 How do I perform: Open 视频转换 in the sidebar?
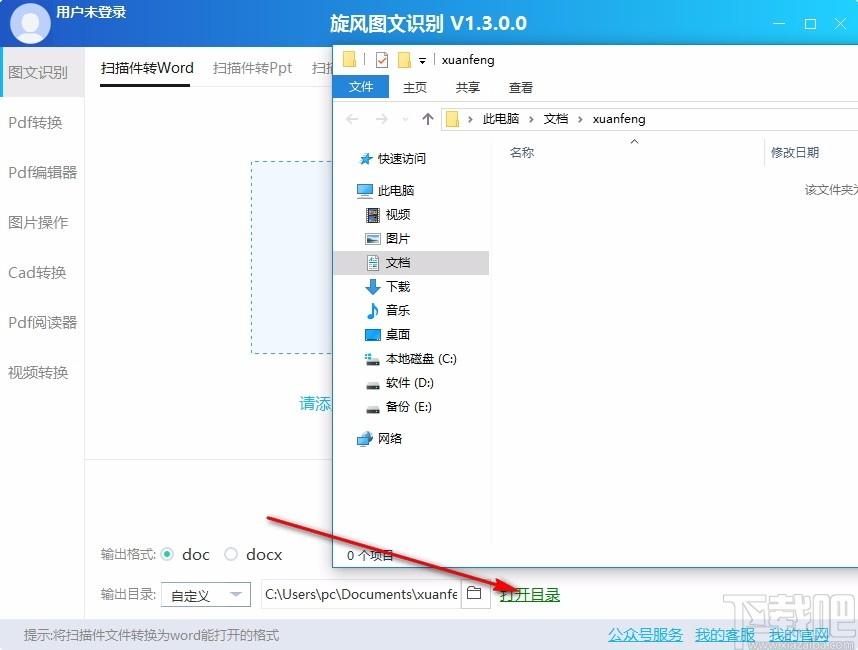tap(38, 373)
